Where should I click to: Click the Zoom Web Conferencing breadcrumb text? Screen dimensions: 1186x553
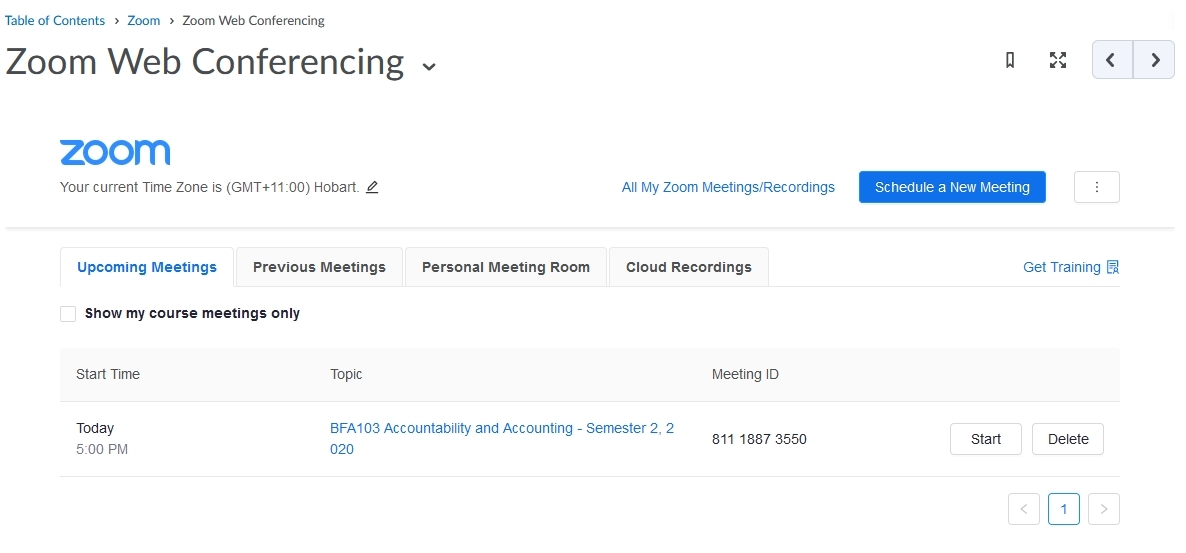[253, 20]
